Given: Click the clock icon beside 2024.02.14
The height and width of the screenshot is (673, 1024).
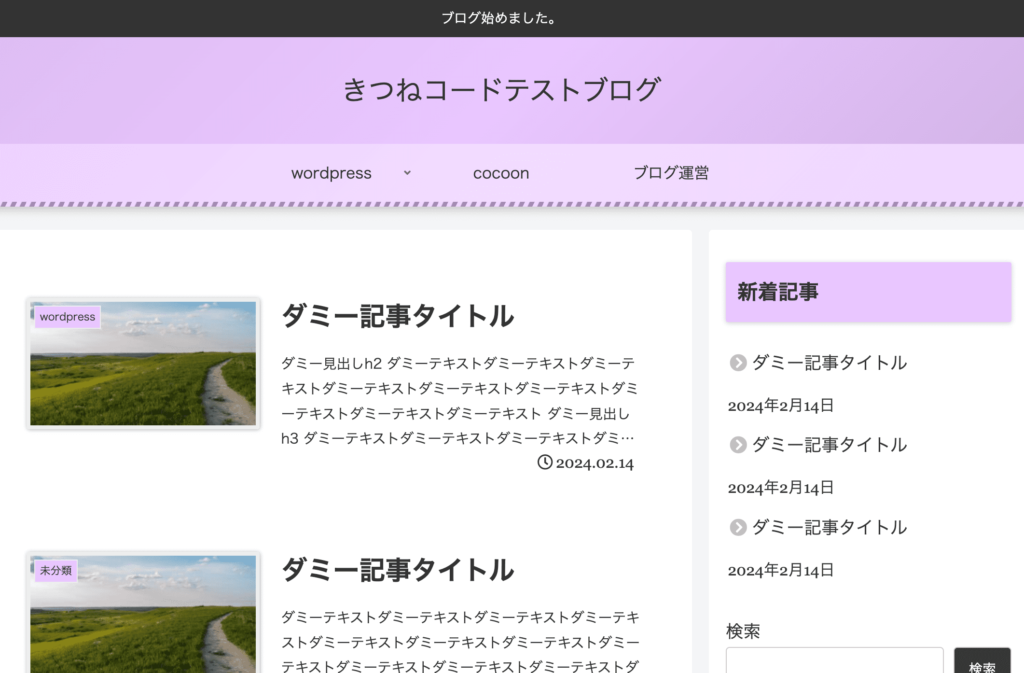Looking at the screenshot, I should click(x=545, y=462).
